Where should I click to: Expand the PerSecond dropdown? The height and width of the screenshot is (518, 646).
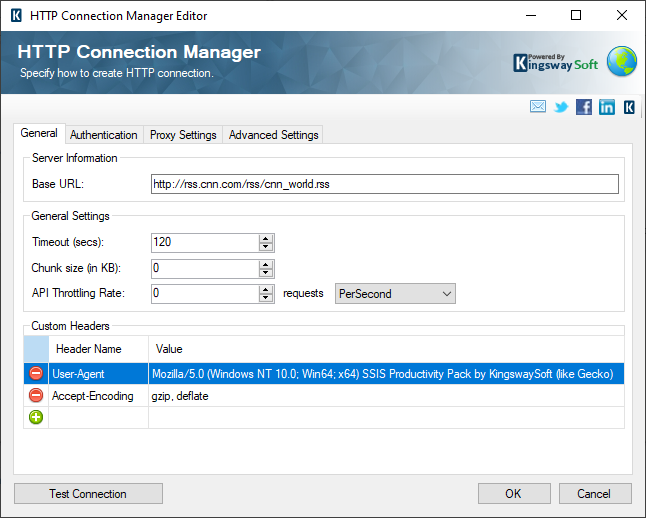(395, 294)
